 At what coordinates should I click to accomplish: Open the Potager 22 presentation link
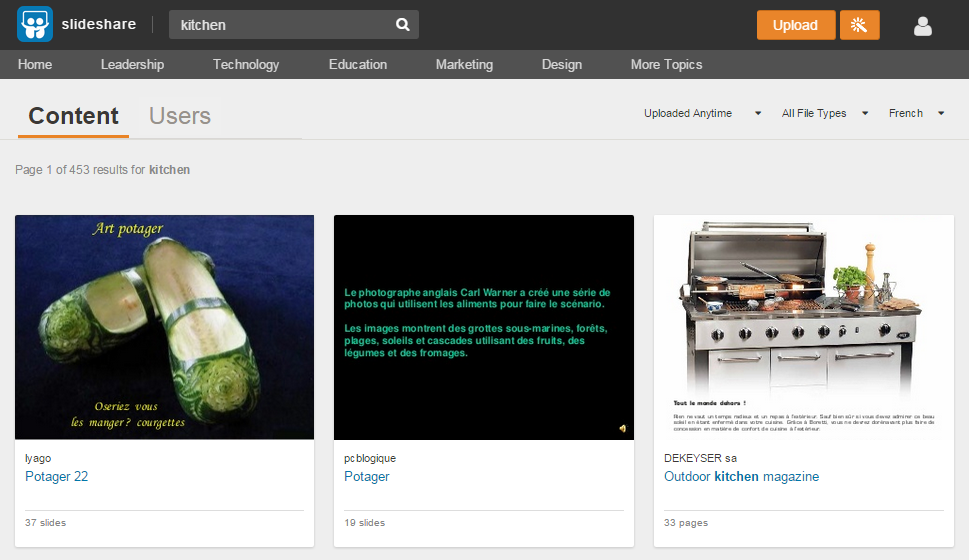[x=57, y=477]
